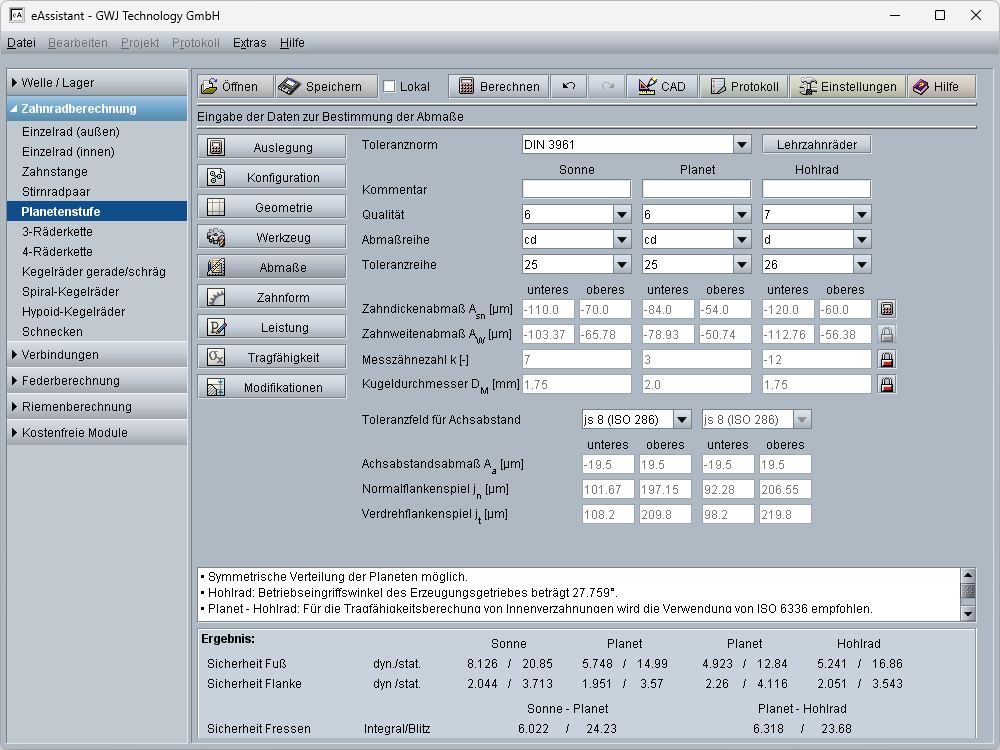Open the Hohlrad Qualität dropdown

(x=861, y=215)
